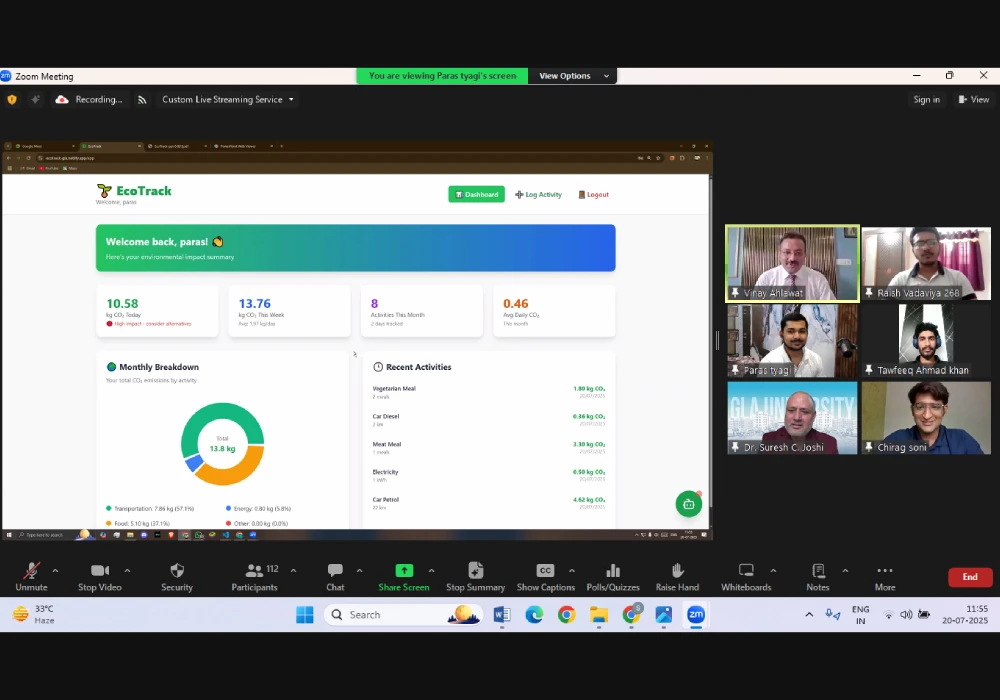1000x700 pixels.
Task: Click the Raise Hand icon
Action: coord(677,571)
